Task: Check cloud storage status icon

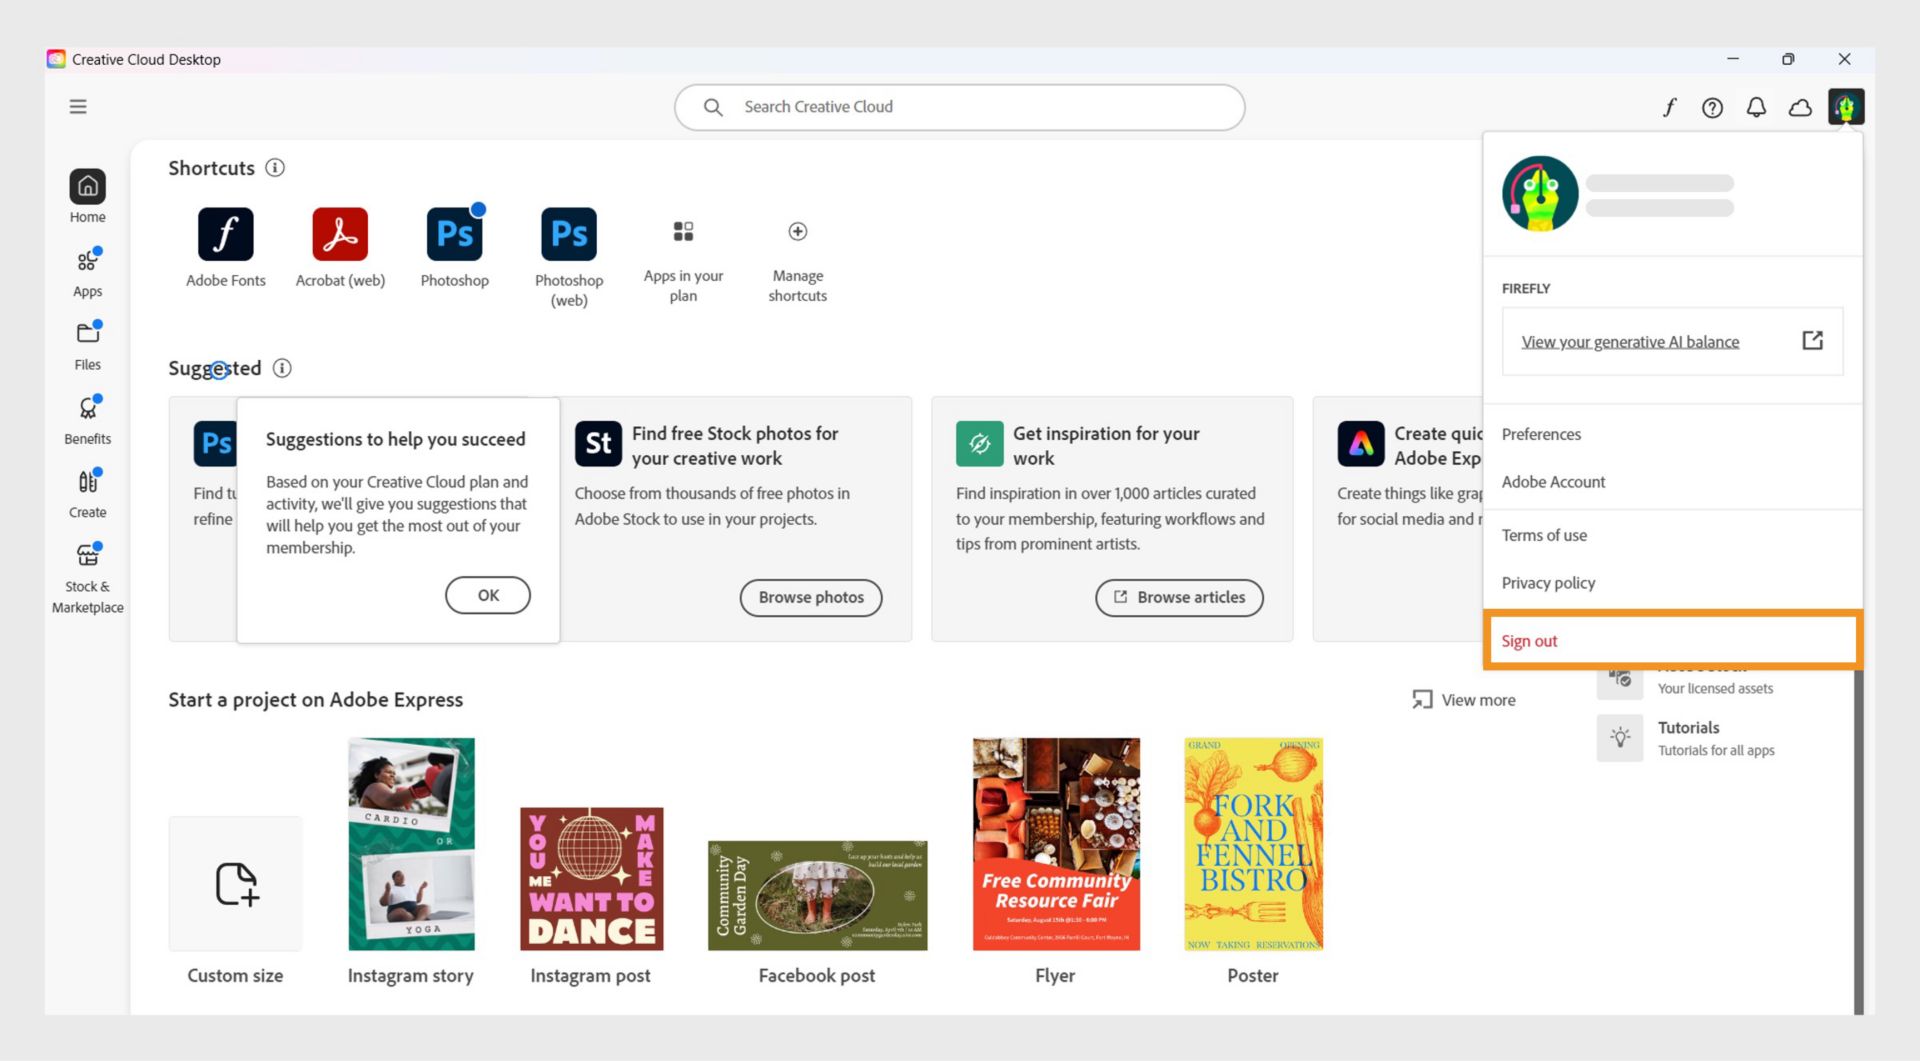Action: tap(1799, 107)
